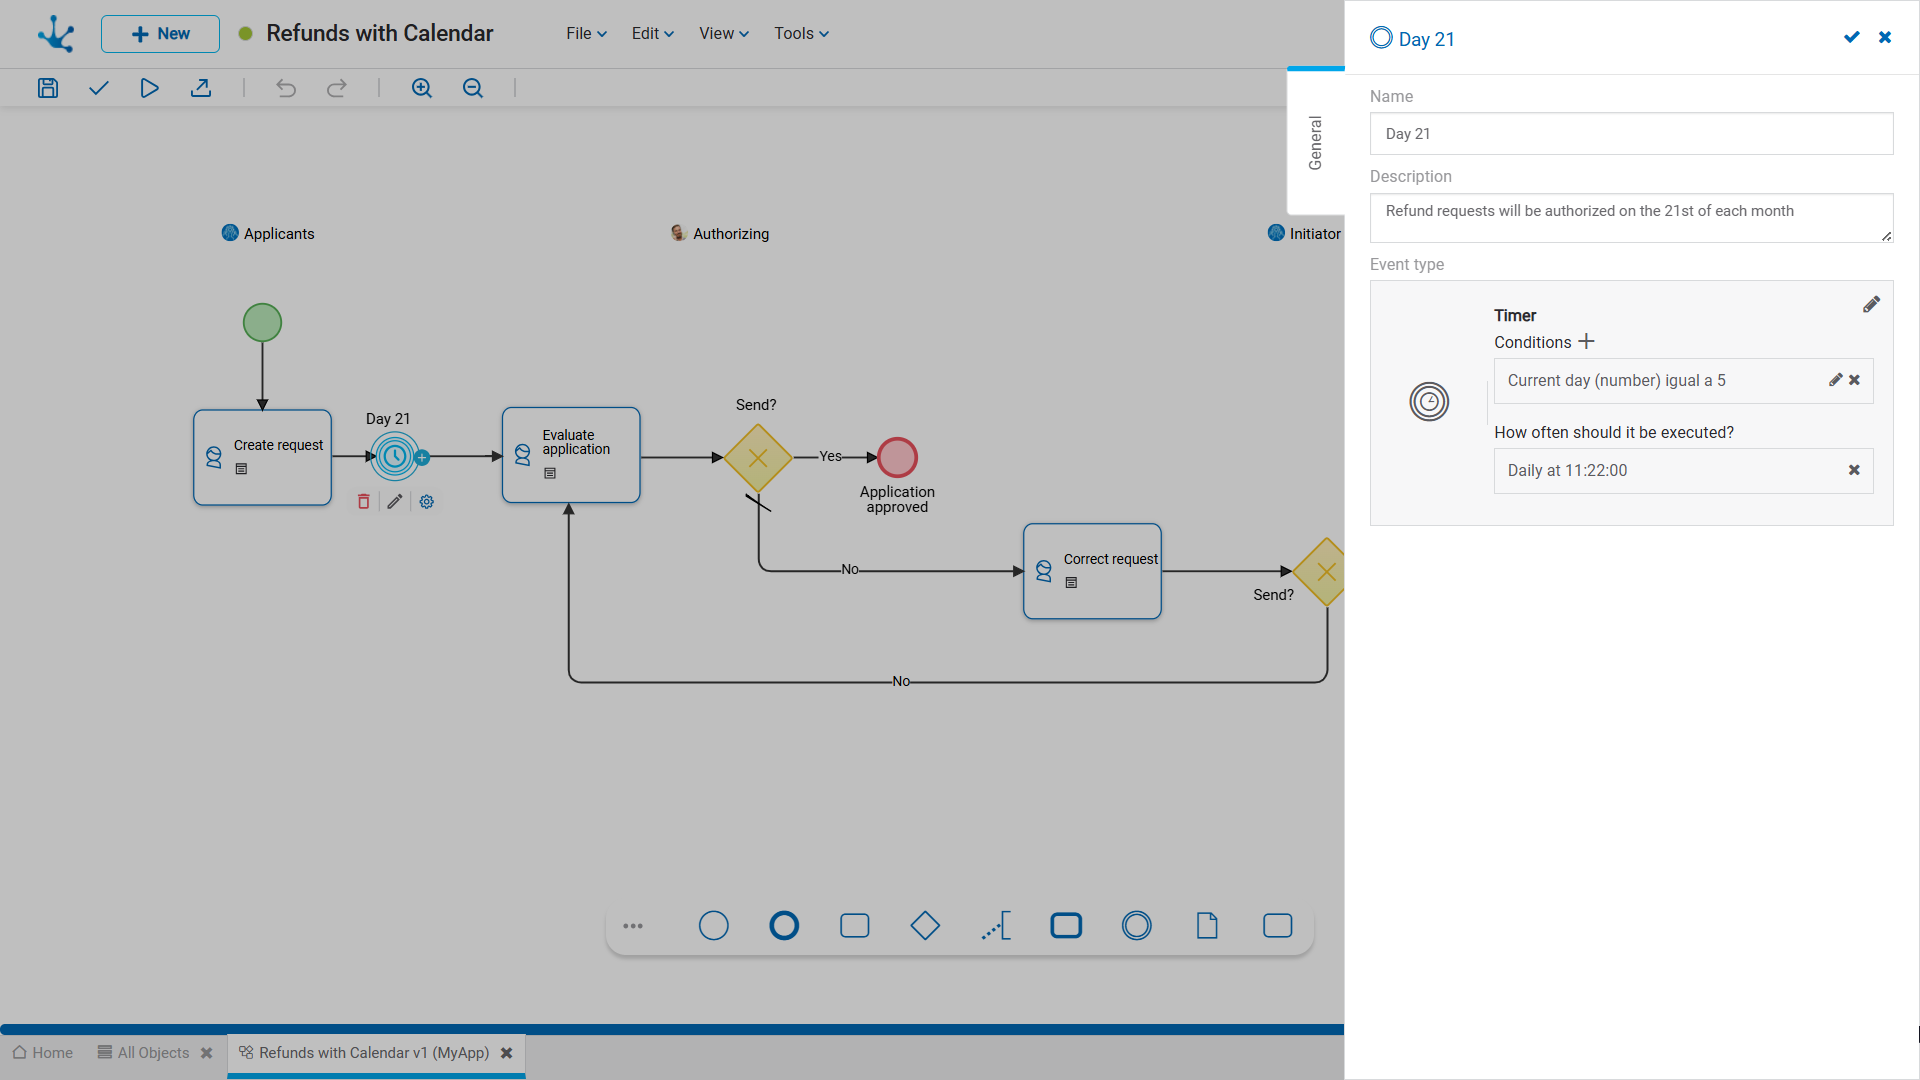Select the Application approved end event
Image resolution: width=1920 pixels, height=1080 pixels.
pos(897,457)
